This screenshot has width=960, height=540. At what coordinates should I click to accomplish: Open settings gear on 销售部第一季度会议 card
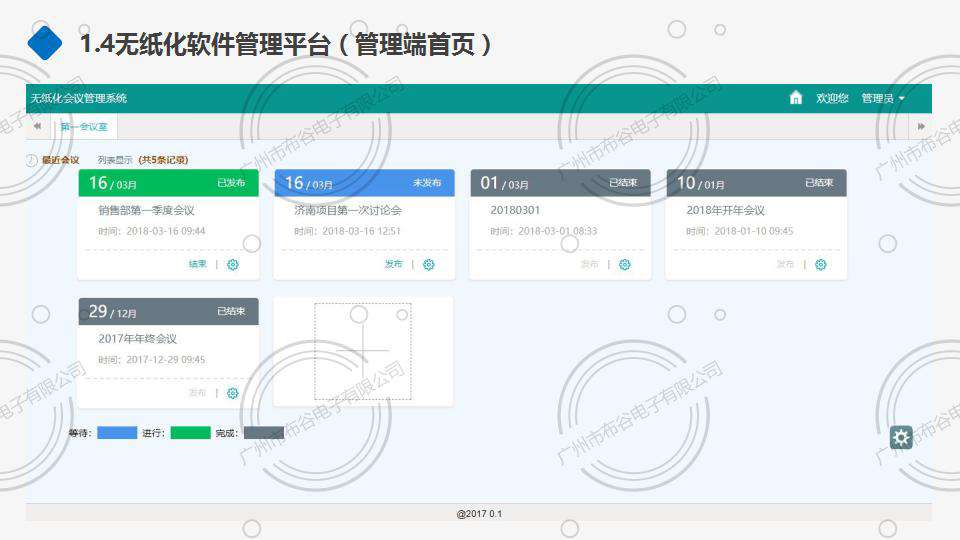coord(233,264)
